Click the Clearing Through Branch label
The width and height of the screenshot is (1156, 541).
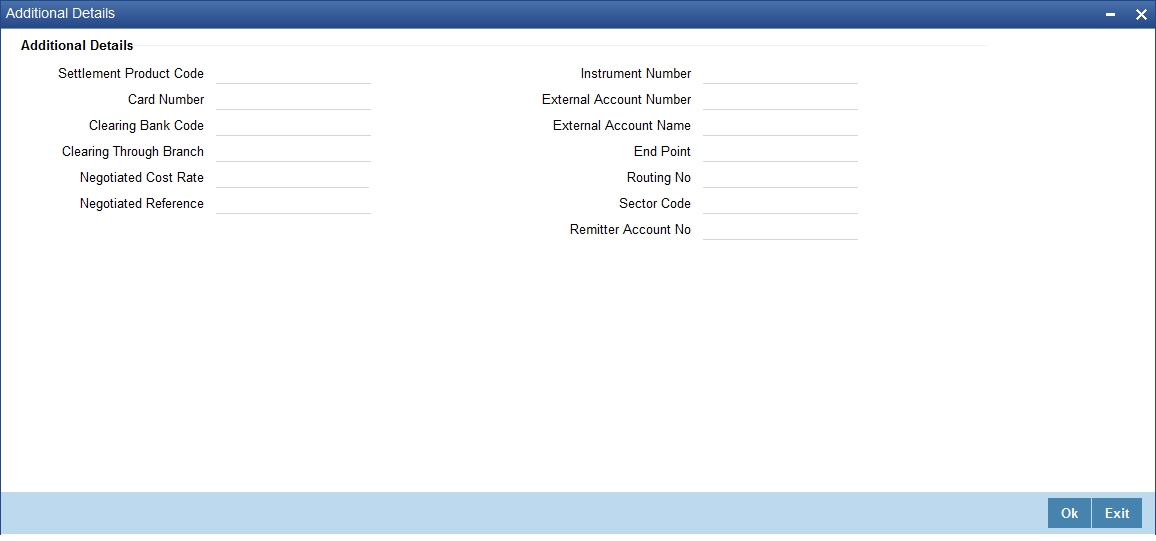(133, 152)
